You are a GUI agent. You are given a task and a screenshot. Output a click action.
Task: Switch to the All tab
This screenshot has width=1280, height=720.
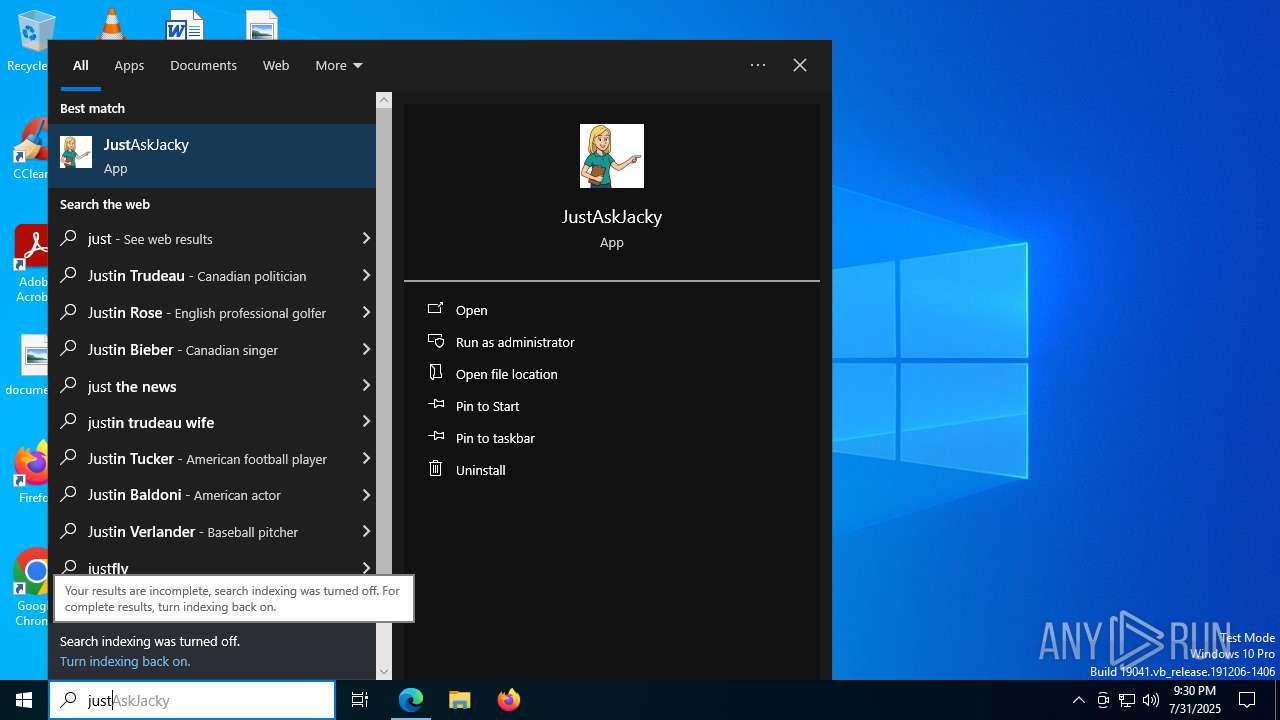81,65
